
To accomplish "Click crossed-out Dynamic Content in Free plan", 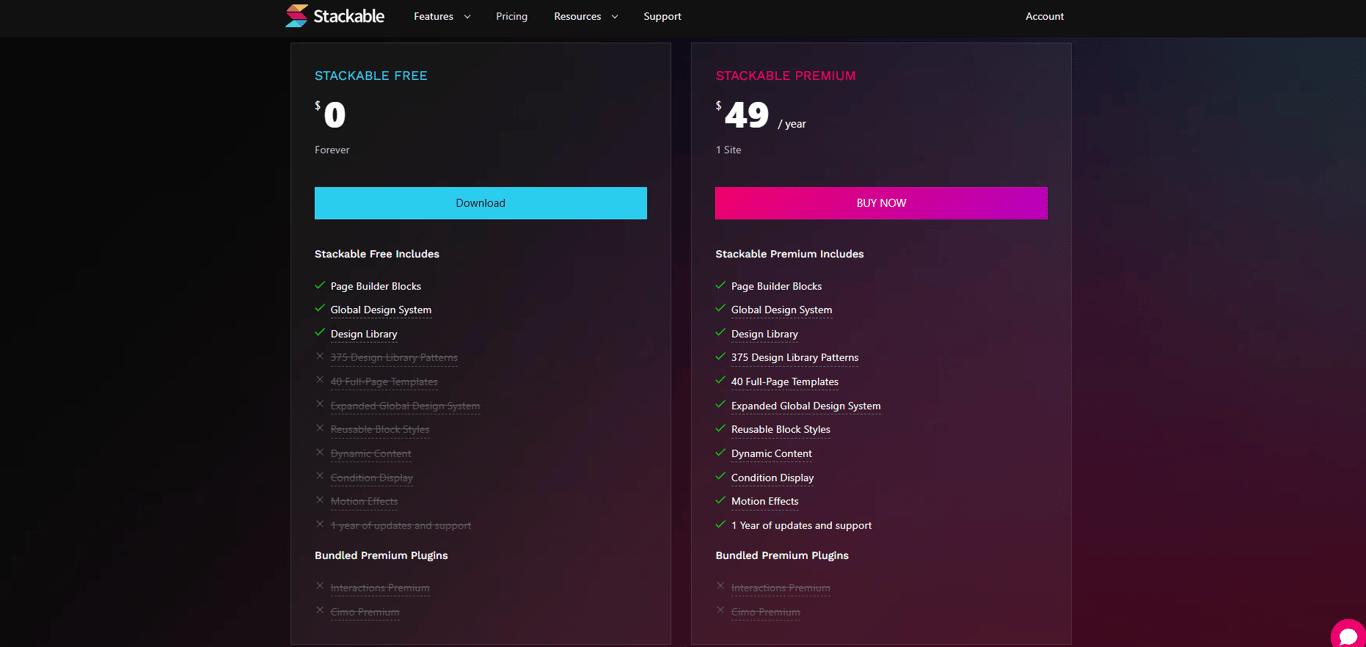I will [371, 454].
